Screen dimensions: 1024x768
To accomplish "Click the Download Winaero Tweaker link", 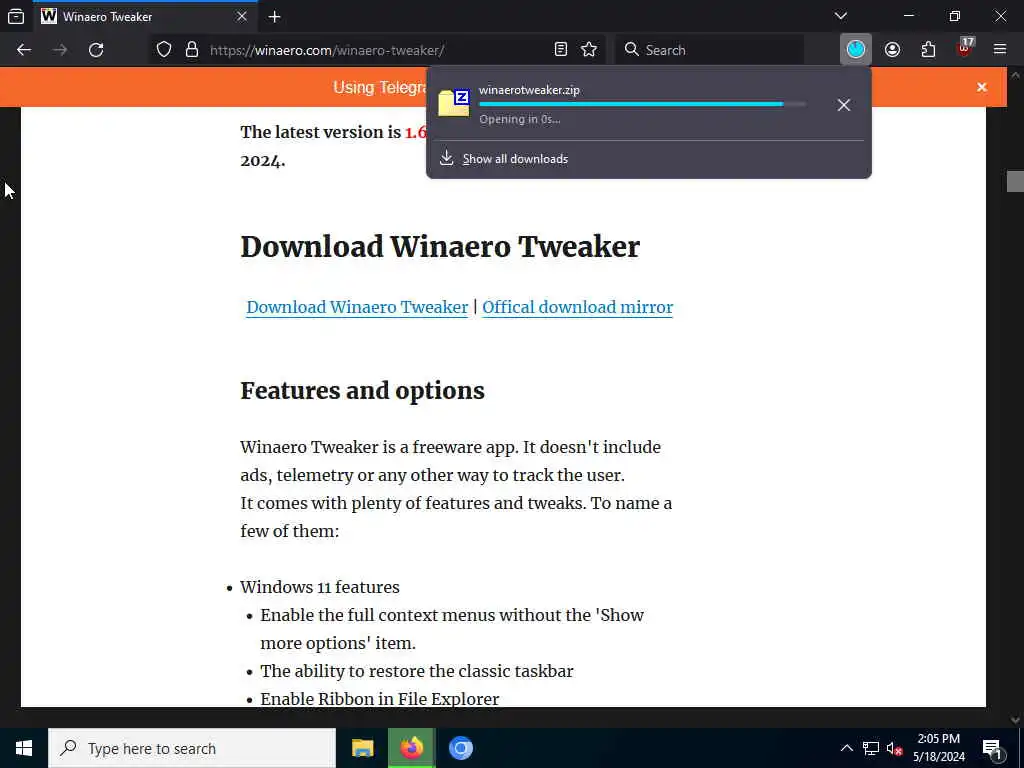I will point(357,307).
